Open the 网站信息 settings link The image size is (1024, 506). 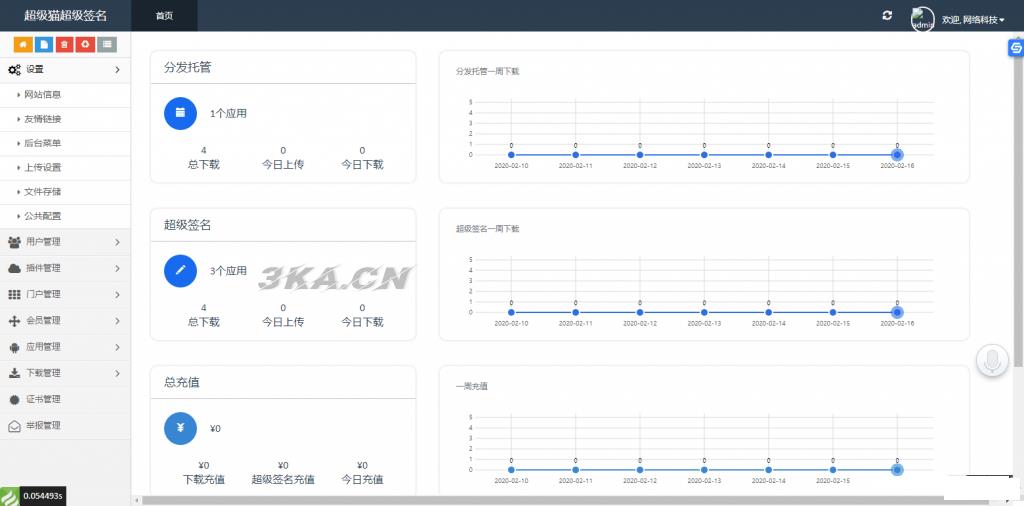point(43,95)
